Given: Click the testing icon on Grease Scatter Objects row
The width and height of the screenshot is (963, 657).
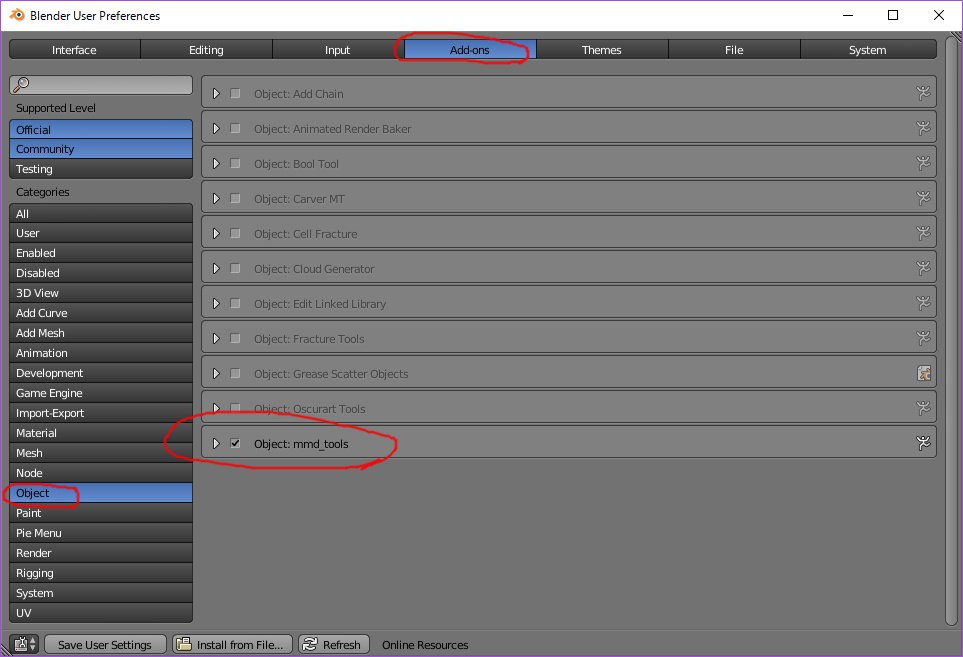Looking at the screenshot, I should [923, 373].
